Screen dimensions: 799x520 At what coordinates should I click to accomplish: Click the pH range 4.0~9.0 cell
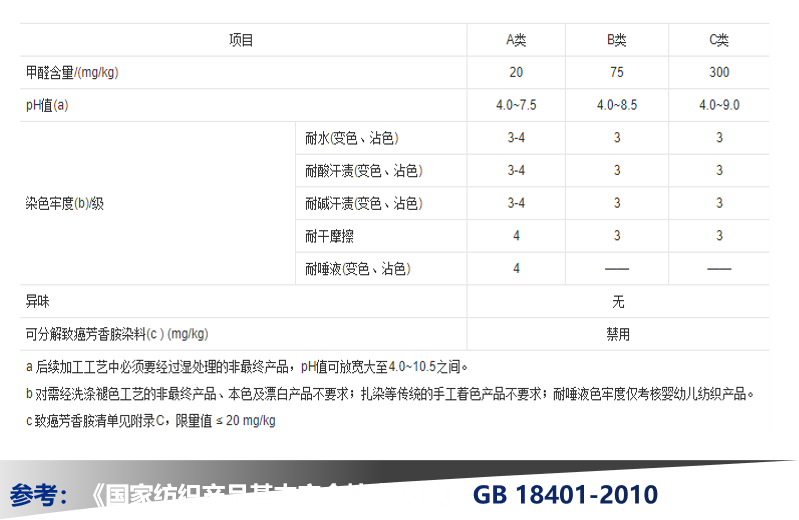pos(719,105)
